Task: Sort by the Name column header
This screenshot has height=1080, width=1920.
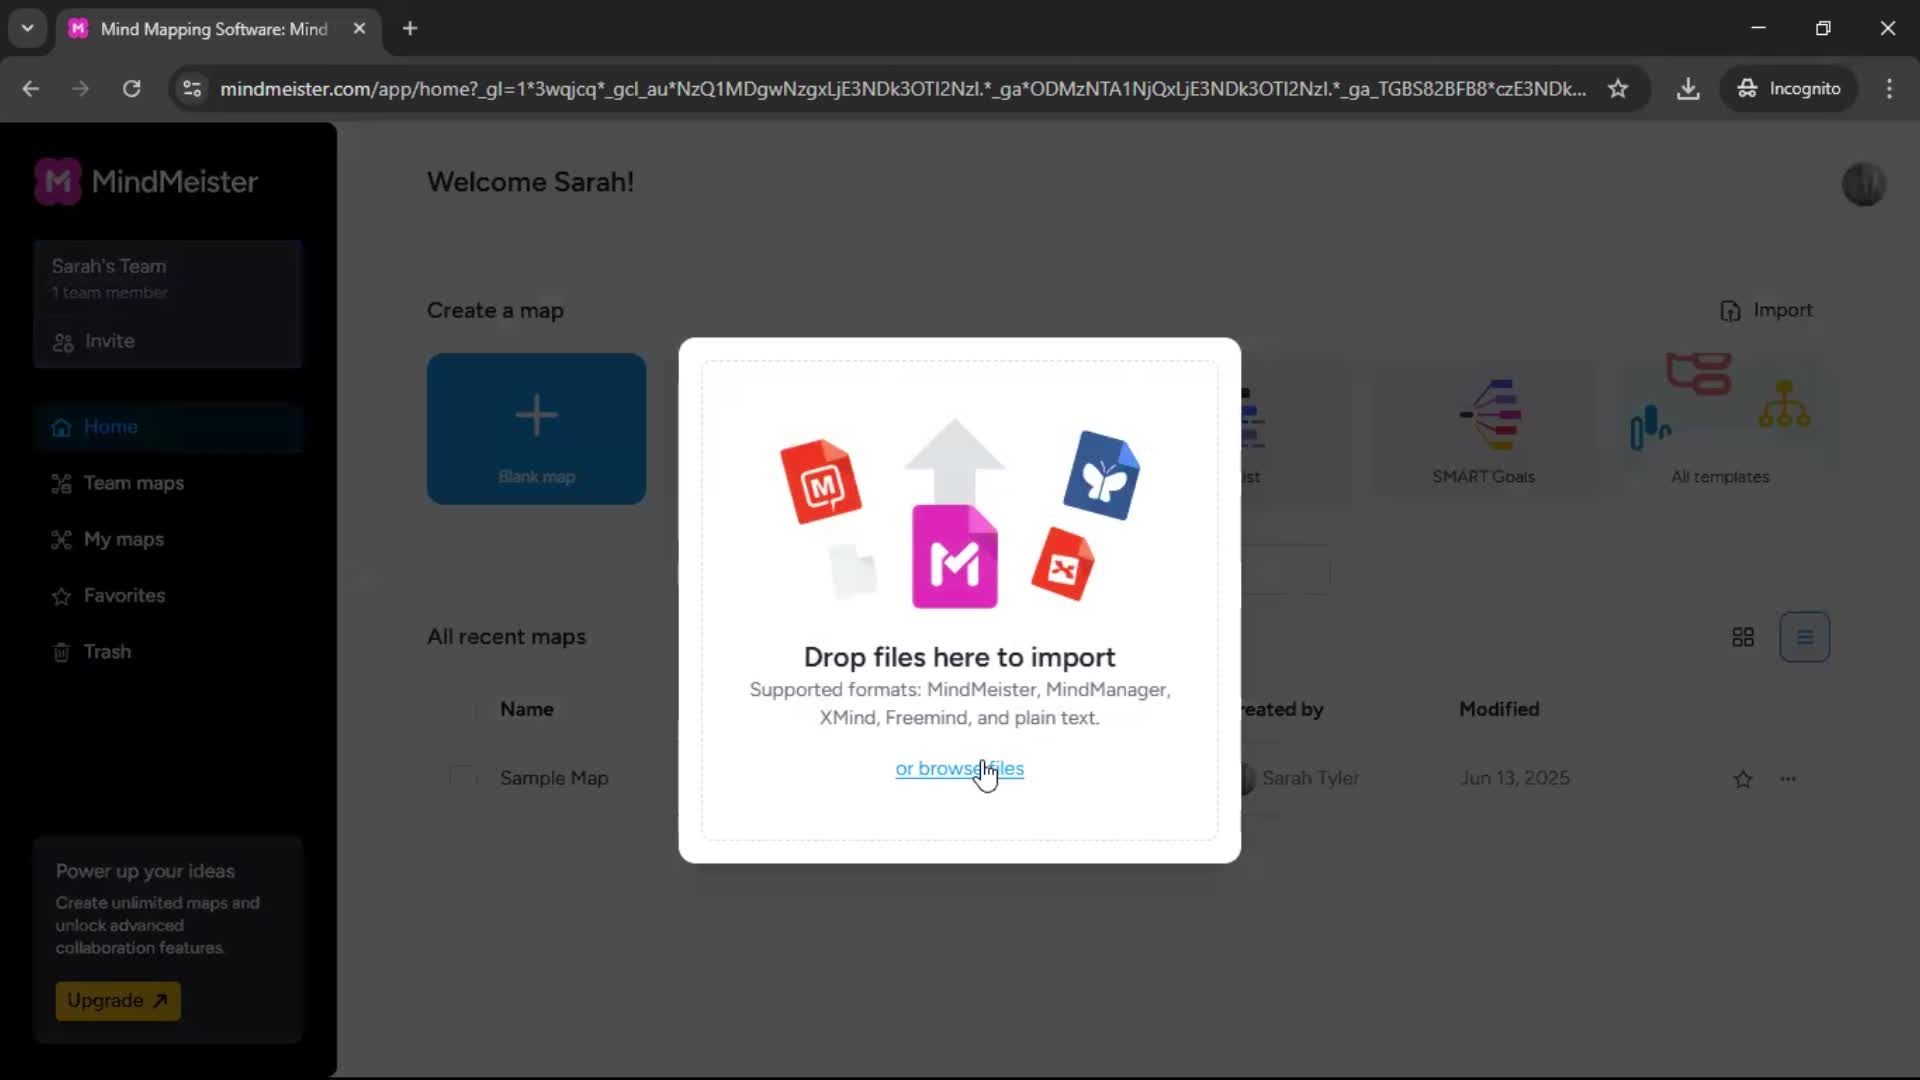Action: pyautogui.click(x=526, y=709)
